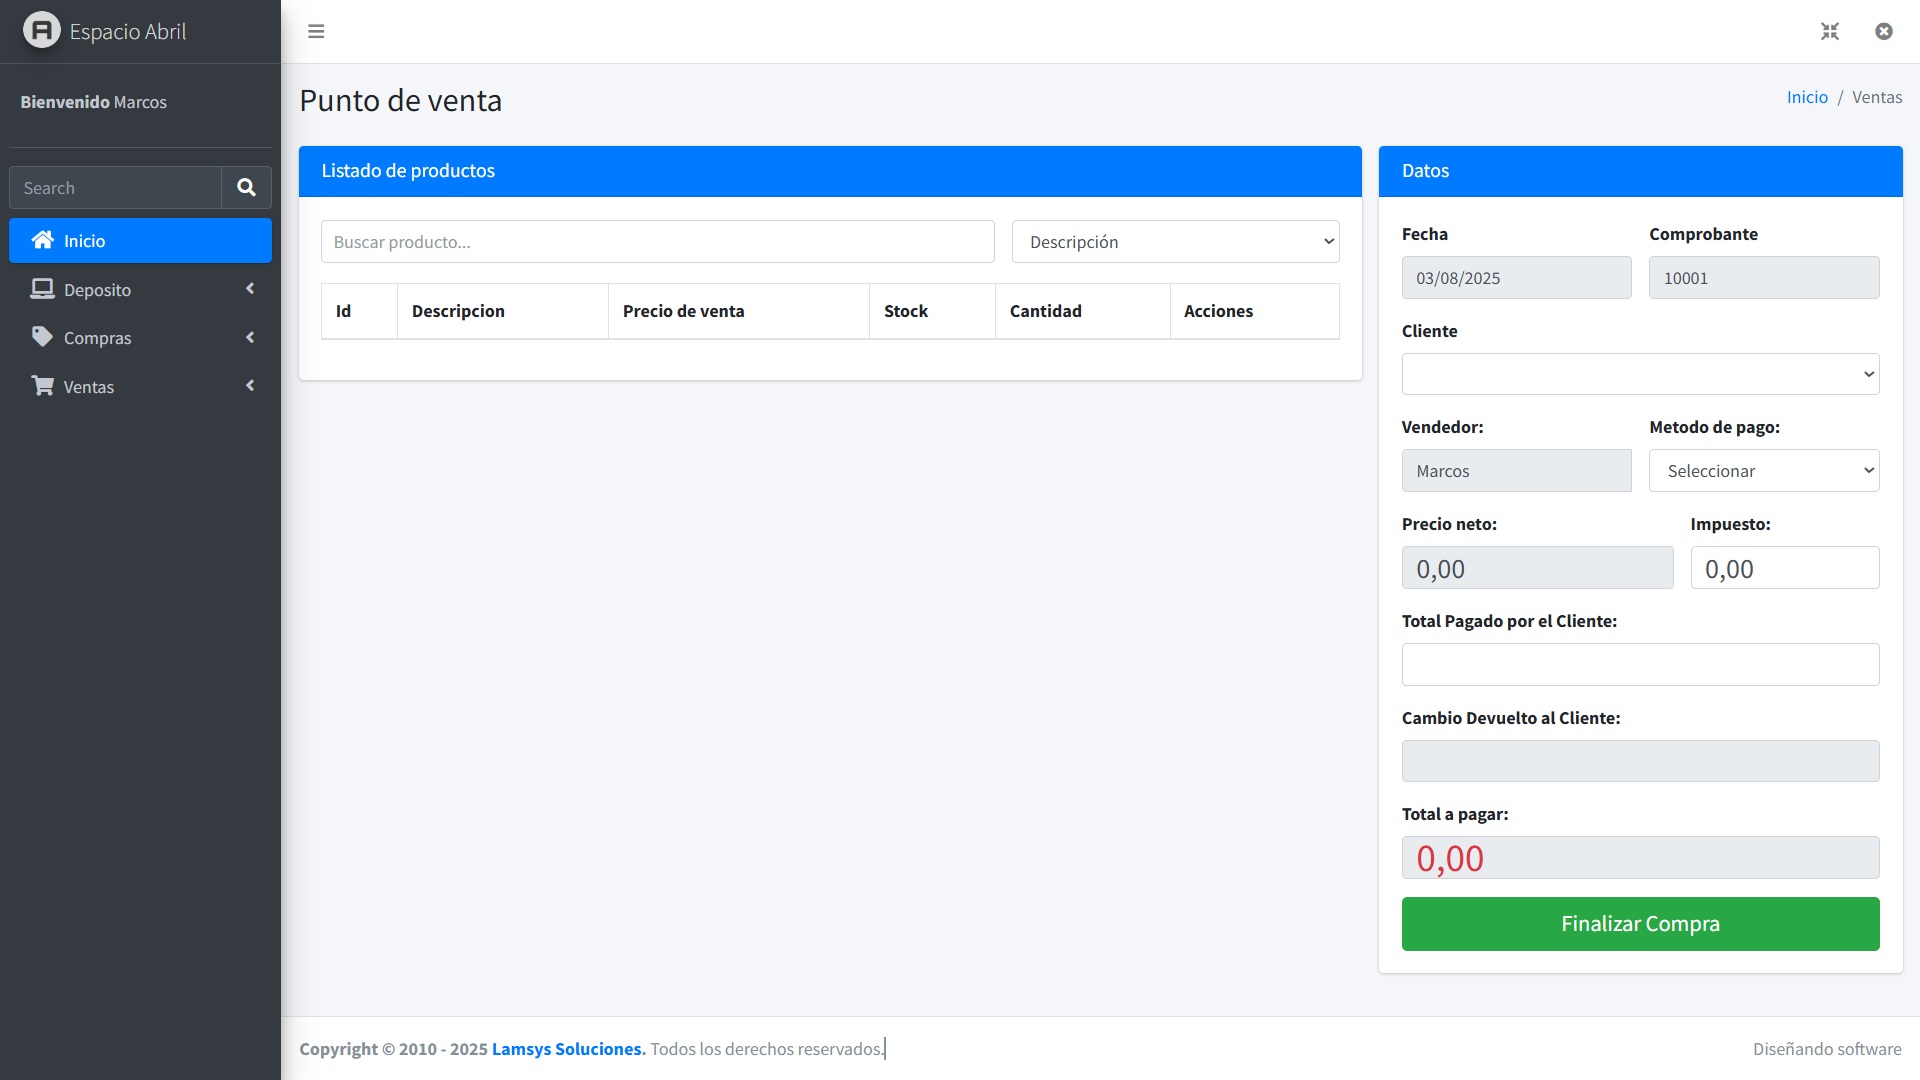Click the house icon beside Inicio
1920x1080 pixels.
tap(42, 240)
